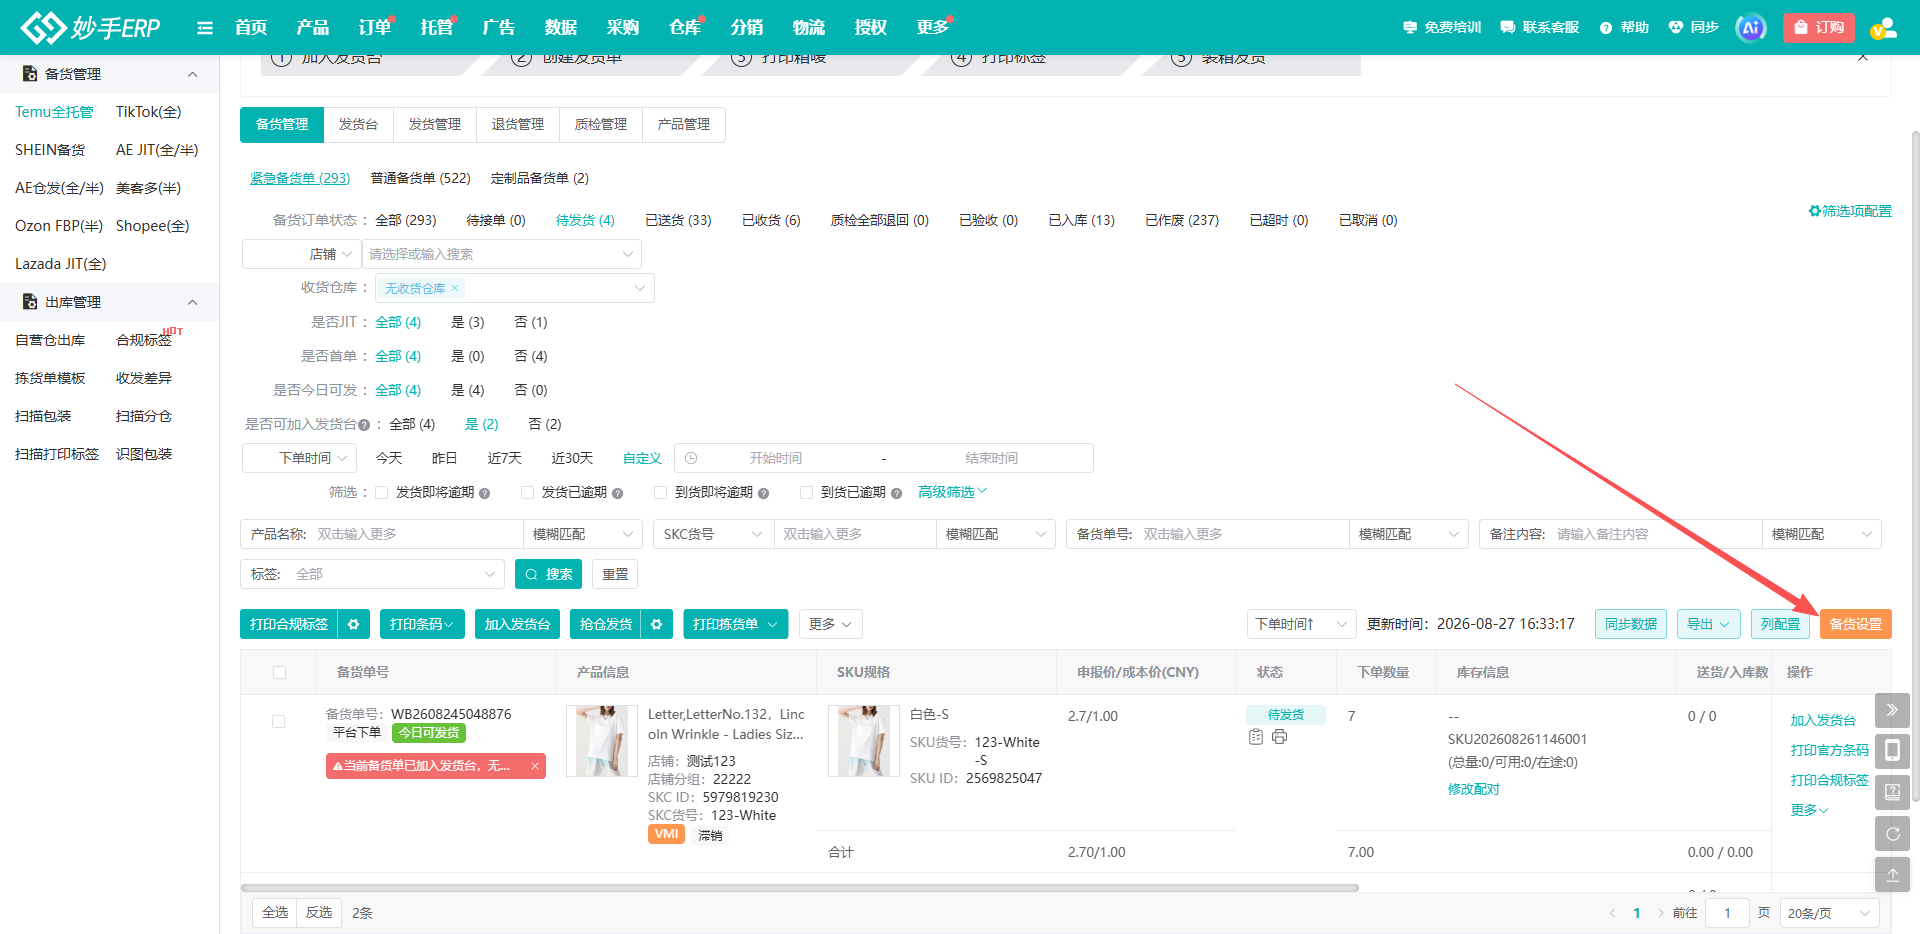Click the 同步数据 button
Viewport: 1920px width, 934px height.
pyautogui.click(x=1631, y=624)
